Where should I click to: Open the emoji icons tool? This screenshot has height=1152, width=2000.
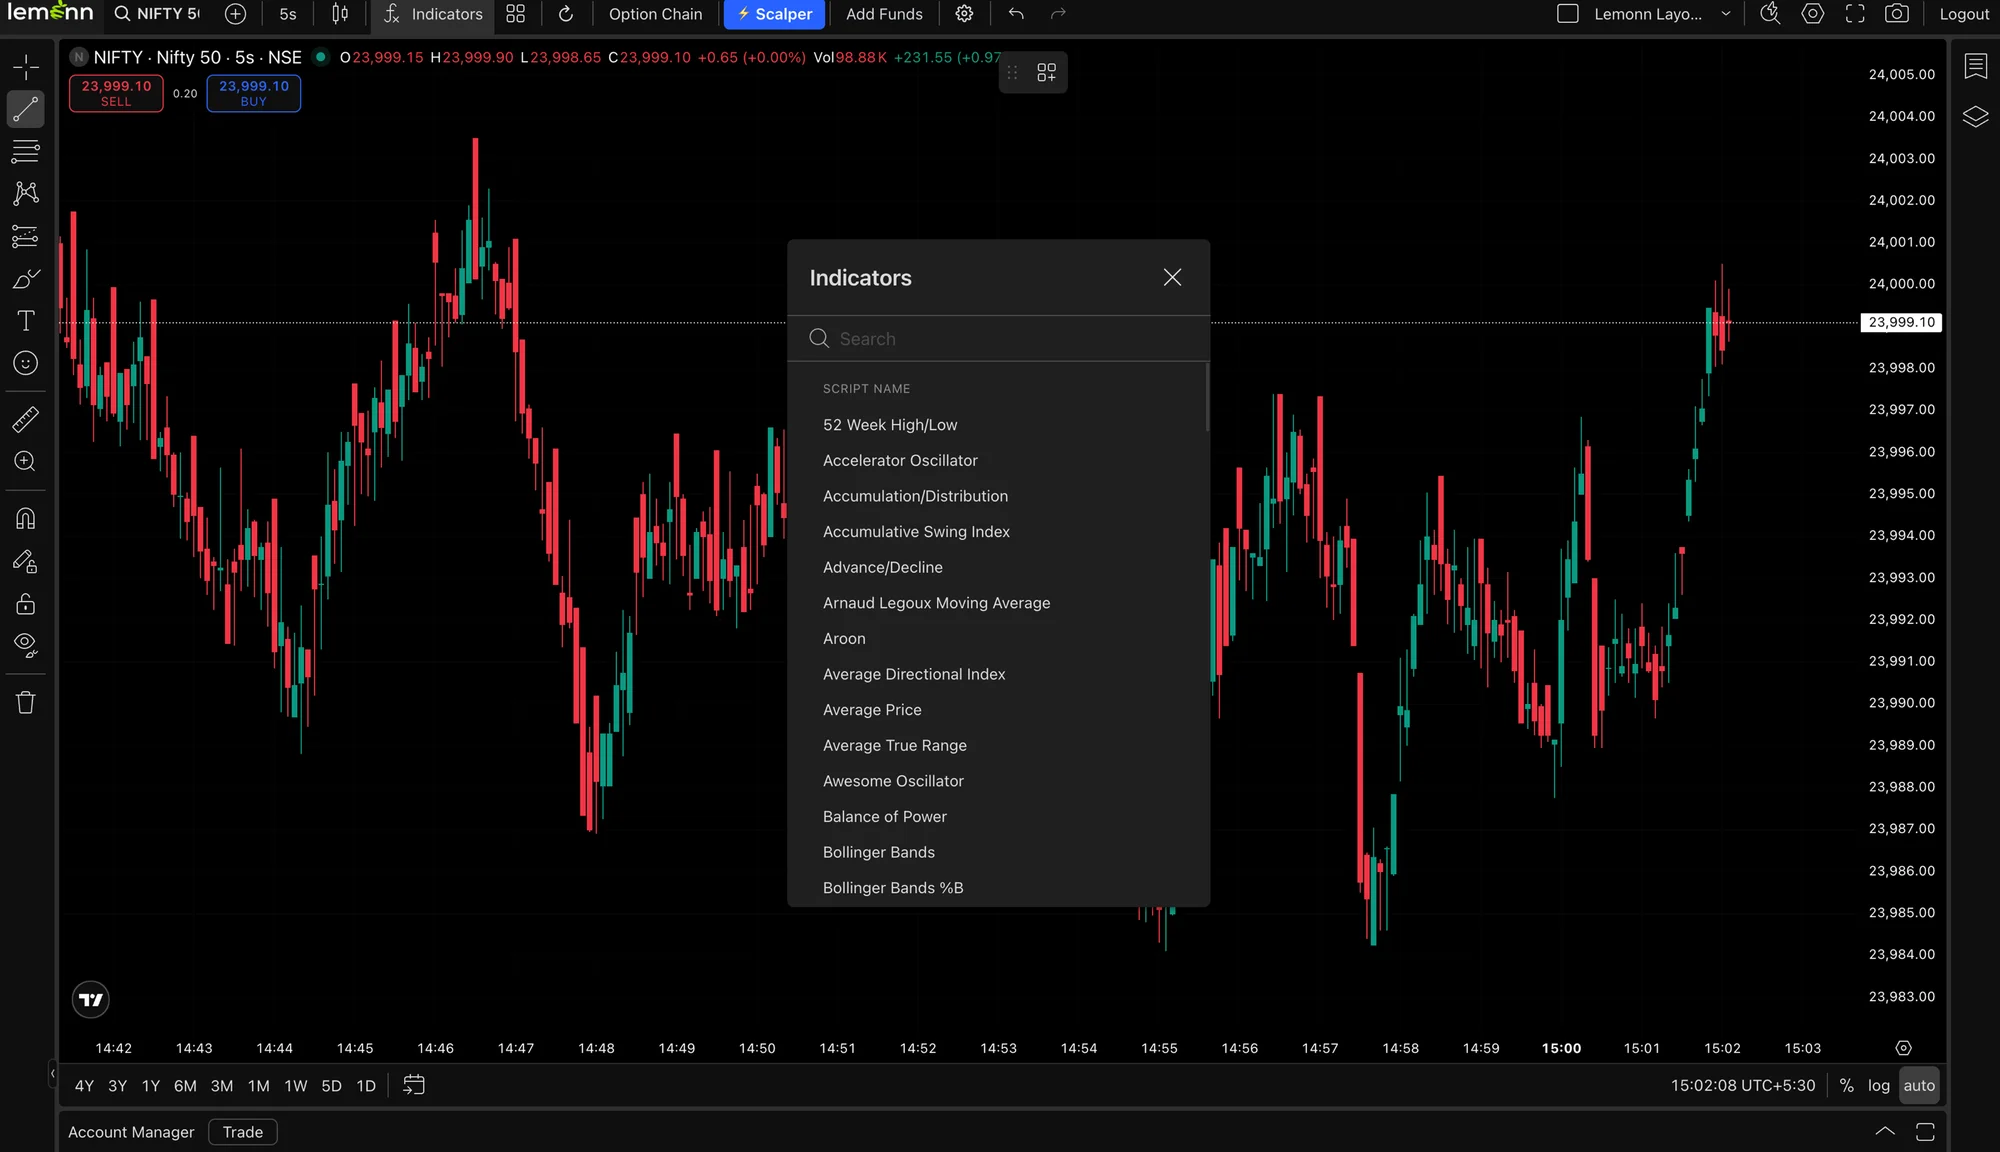tap(26, 363)
